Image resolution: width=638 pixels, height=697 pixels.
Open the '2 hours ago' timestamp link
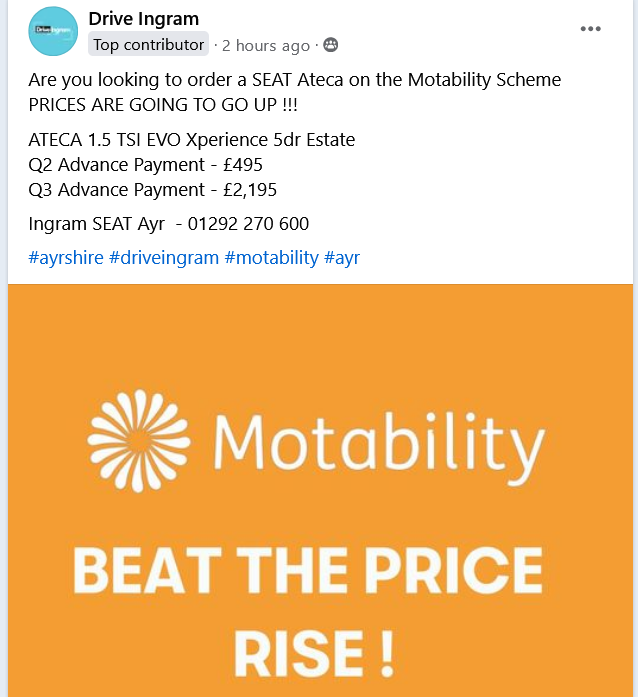[x=266, y=45]
